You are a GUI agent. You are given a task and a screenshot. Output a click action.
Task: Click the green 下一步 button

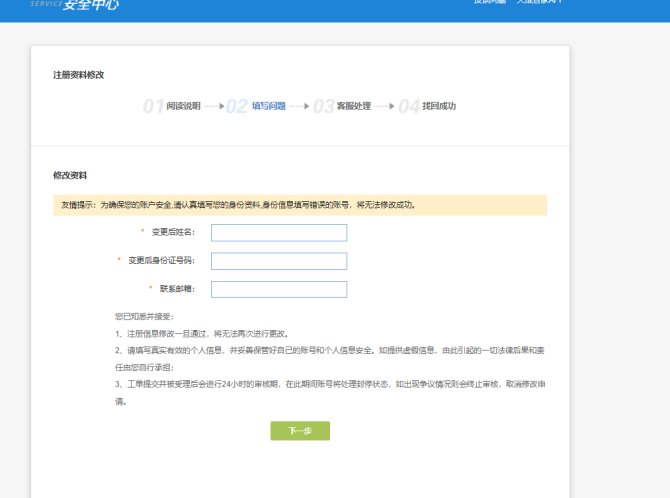point(300,430)
